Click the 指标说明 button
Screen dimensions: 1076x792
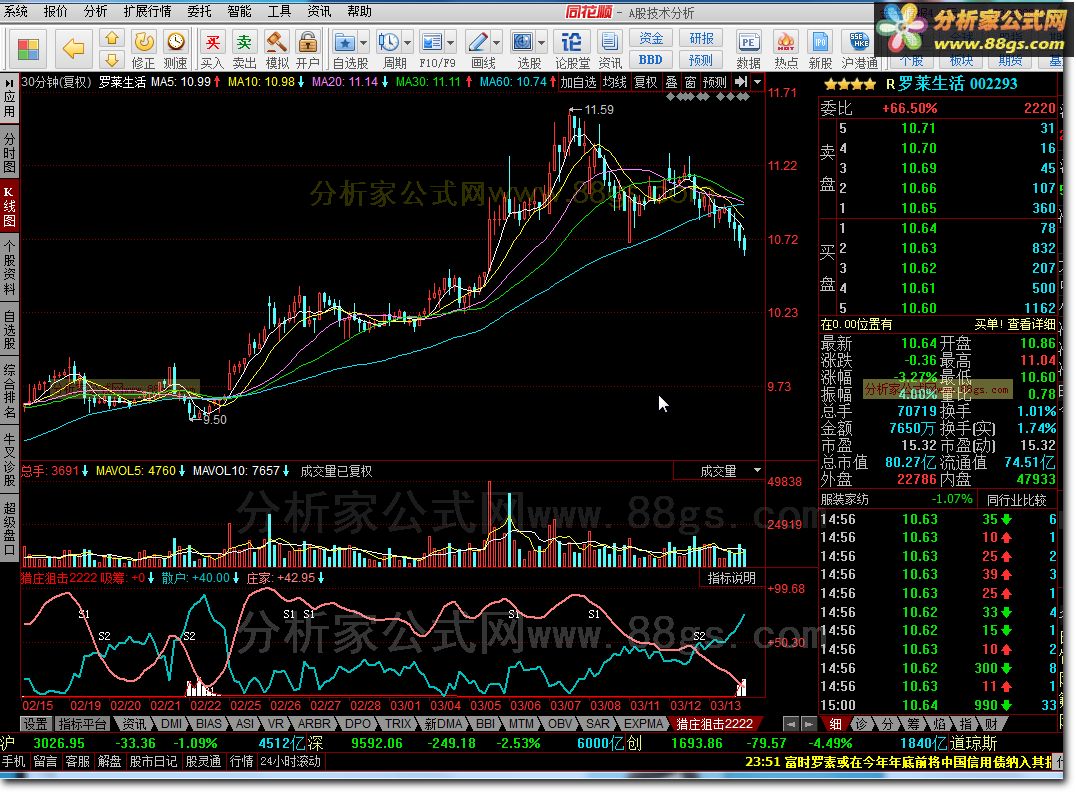point(732,578)
